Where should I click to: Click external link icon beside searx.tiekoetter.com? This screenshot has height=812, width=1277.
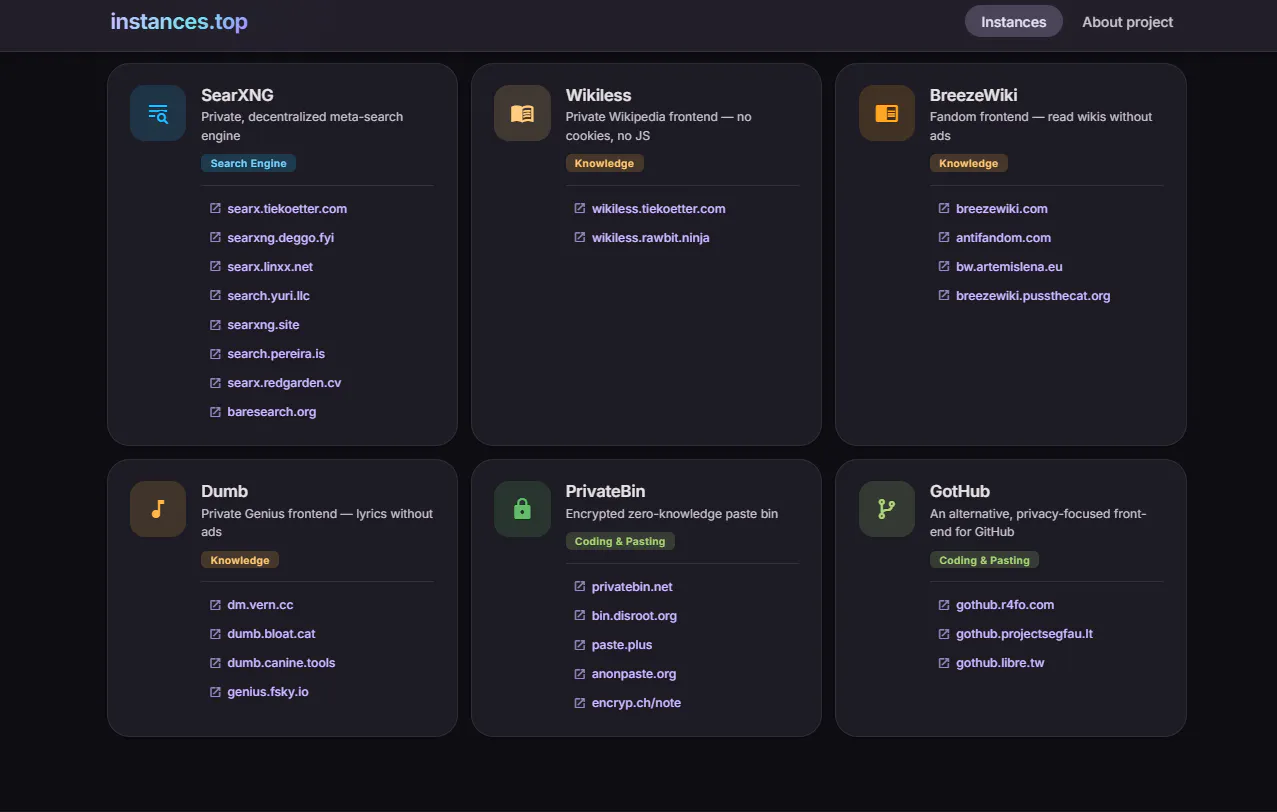click(x=215, y=209)
